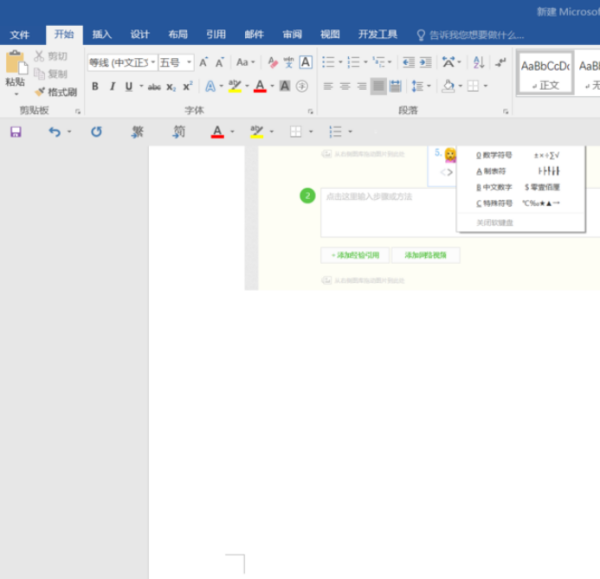The height and width of the screenshot is (579, 600).
Task: Convert text to Traditional Chinese (繁)
Action: click(137, 132)
